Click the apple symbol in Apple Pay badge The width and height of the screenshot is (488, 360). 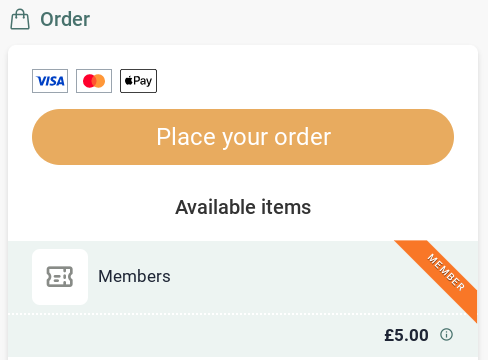point(129,80)
